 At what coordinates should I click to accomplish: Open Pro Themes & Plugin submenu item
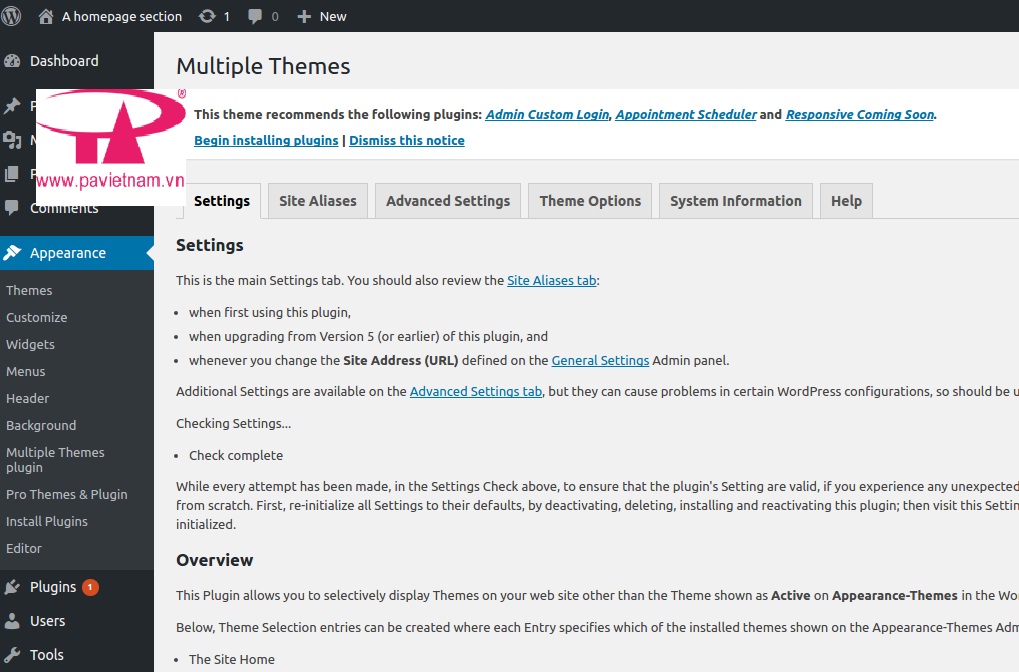click(x=66, y=495)
